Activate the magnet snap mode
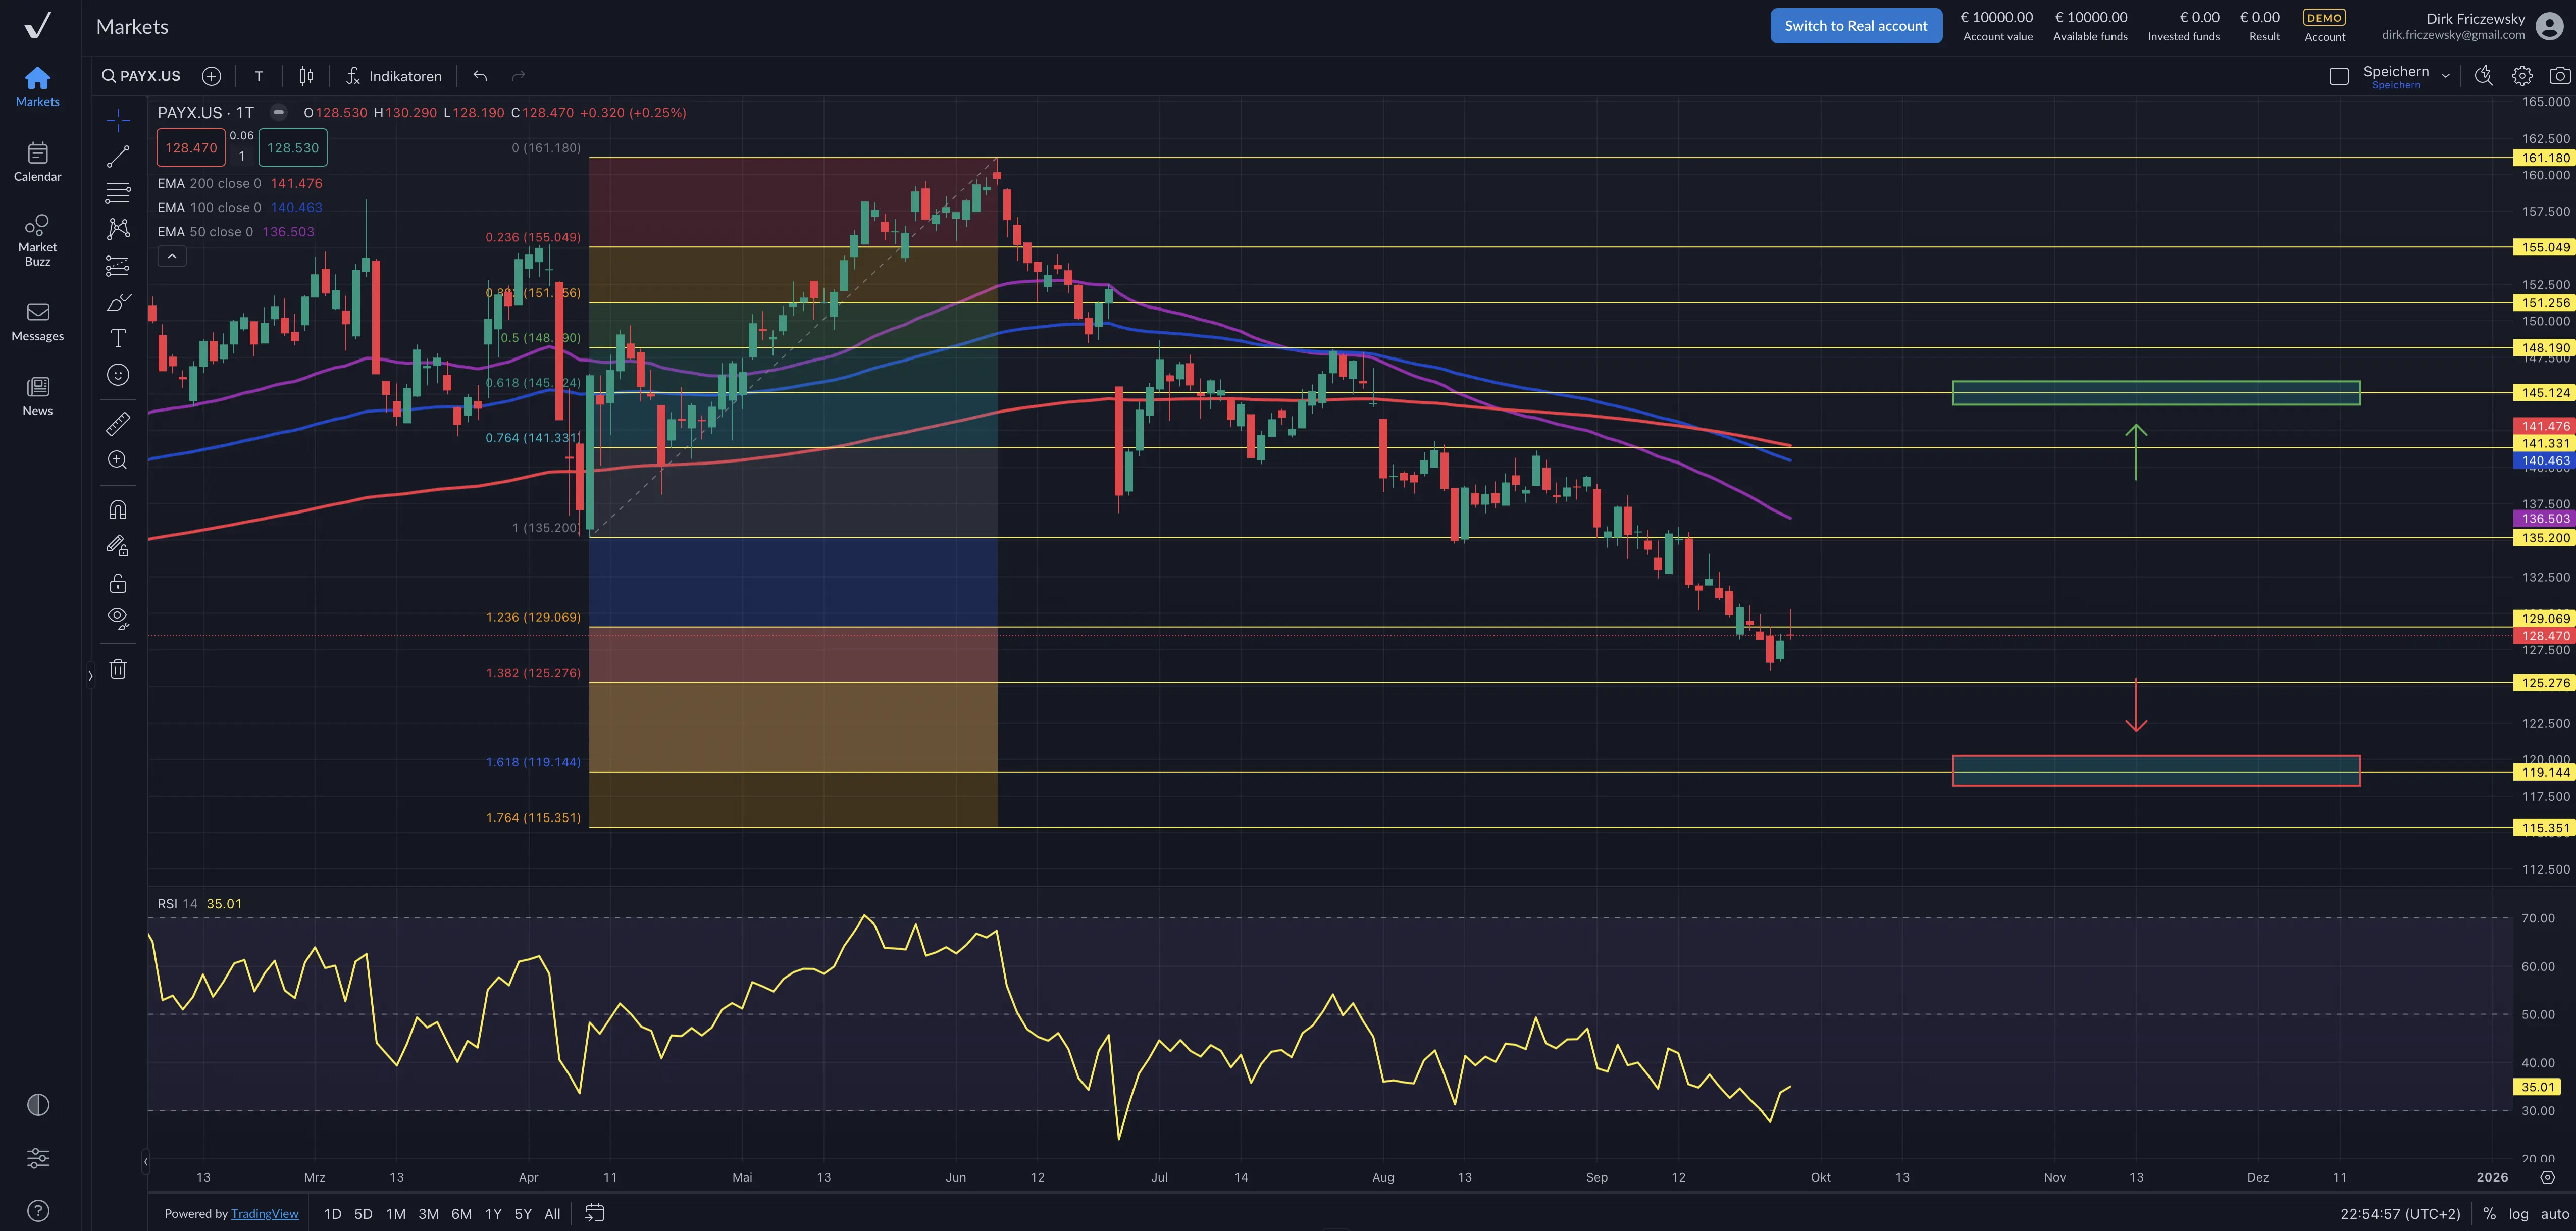Viewport: 2576px width, 1231px height. (x=118, y=510)
